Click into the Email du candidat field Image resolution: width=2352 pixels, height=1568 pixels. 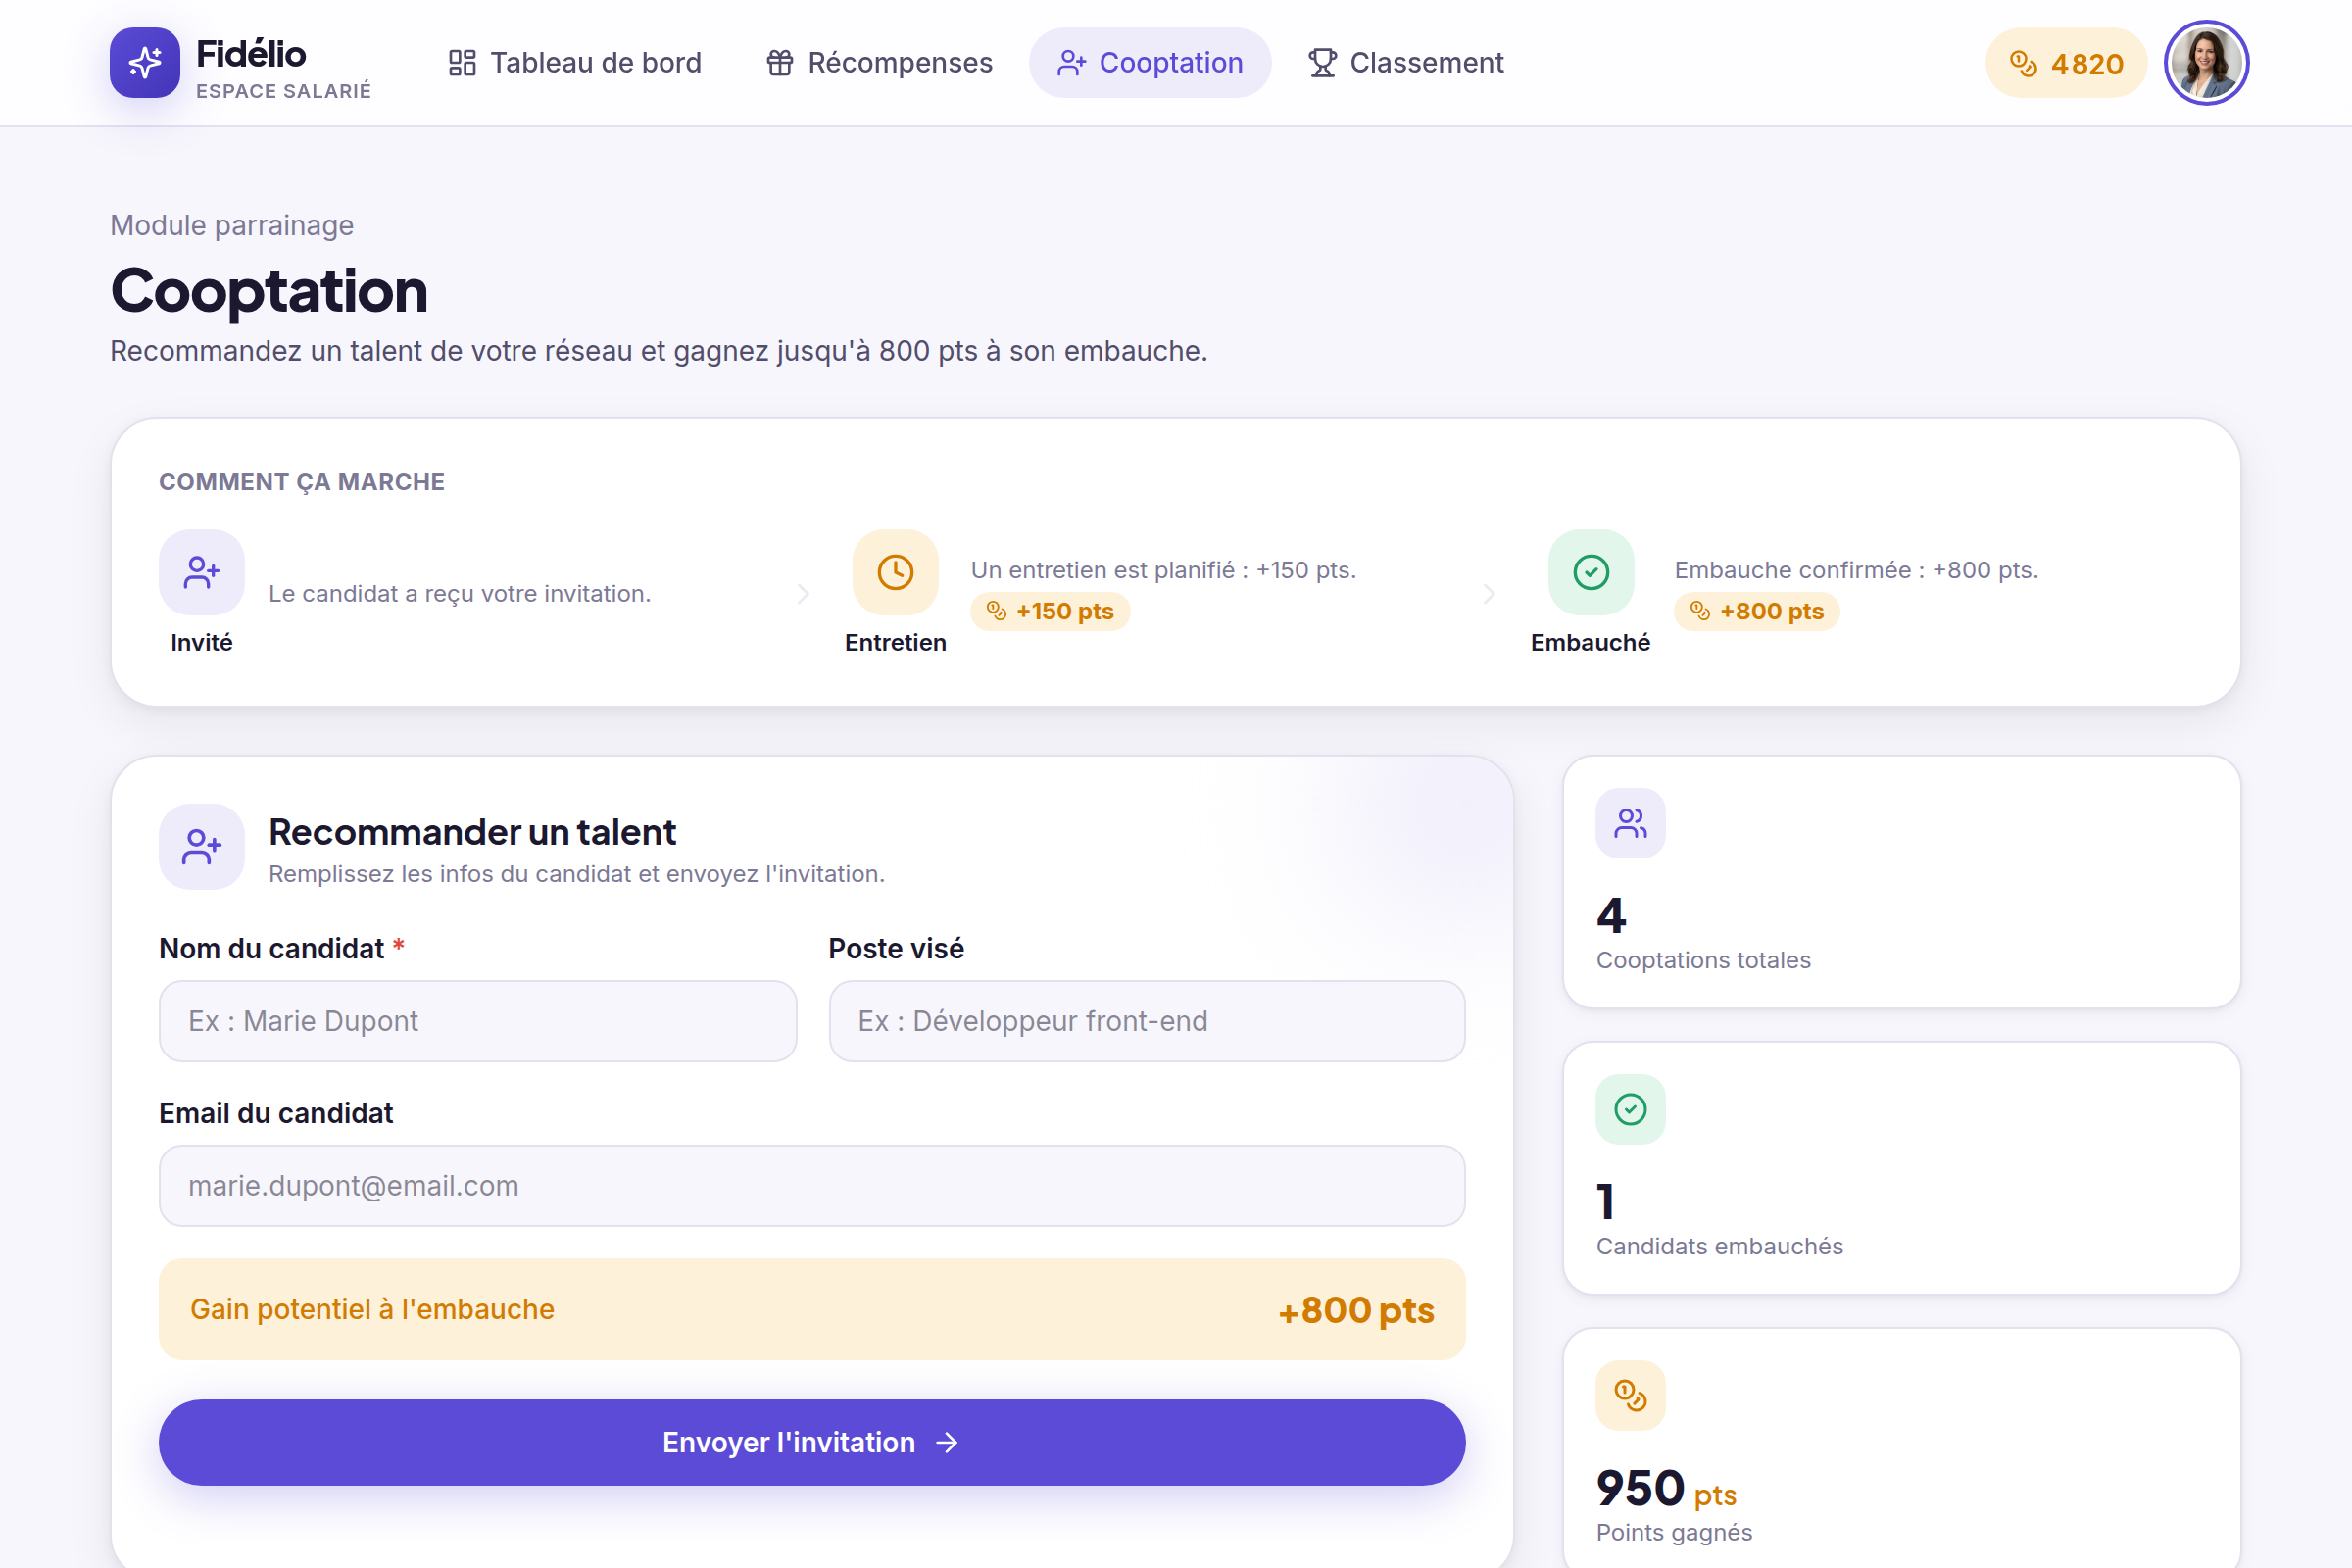(812, 1186)
